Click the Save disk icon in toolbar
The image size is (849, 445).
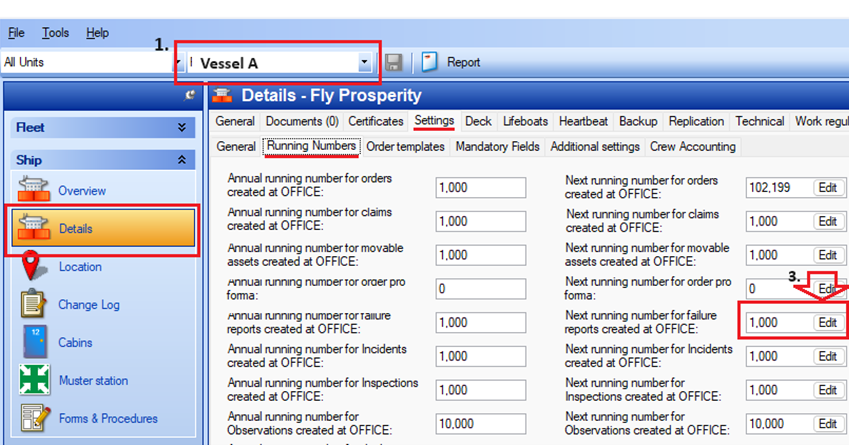point(394,62)
